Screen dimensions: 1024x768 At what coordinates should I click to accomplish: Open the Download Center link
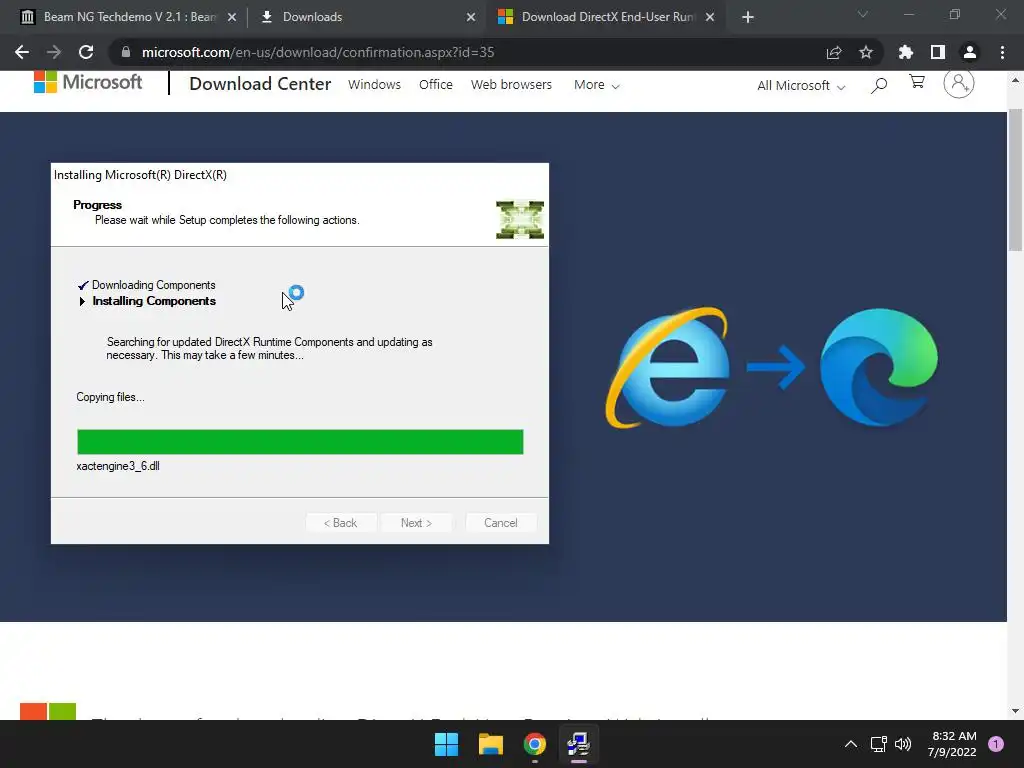(x=260, y=84)
